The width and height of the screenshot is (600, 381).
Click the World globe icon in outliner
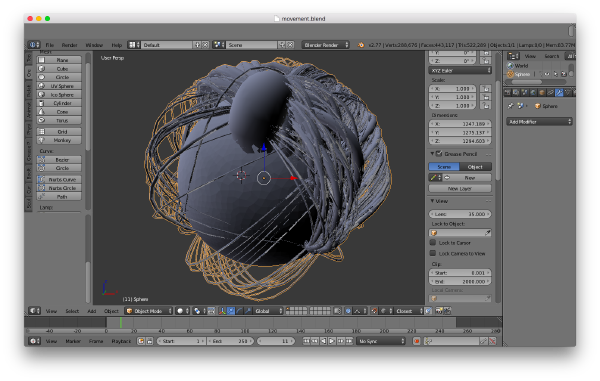point(510,66)
